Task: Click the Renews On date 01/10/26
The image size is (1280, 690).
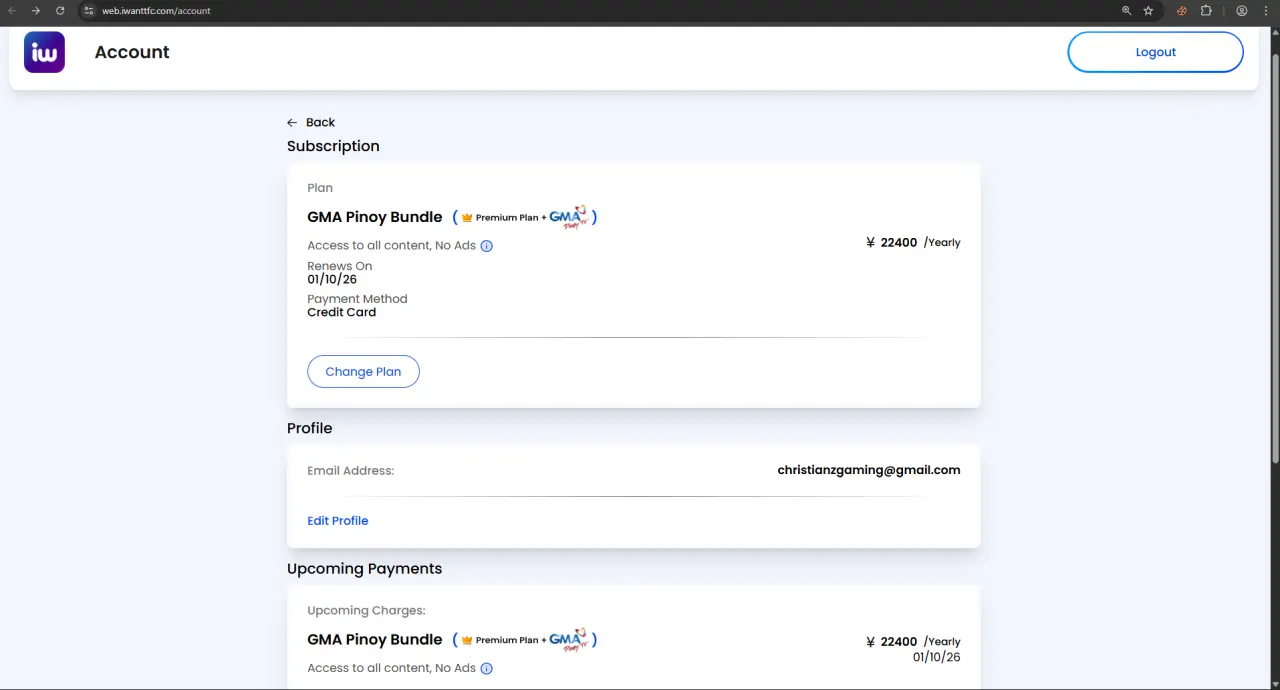Action: [332, 280]
